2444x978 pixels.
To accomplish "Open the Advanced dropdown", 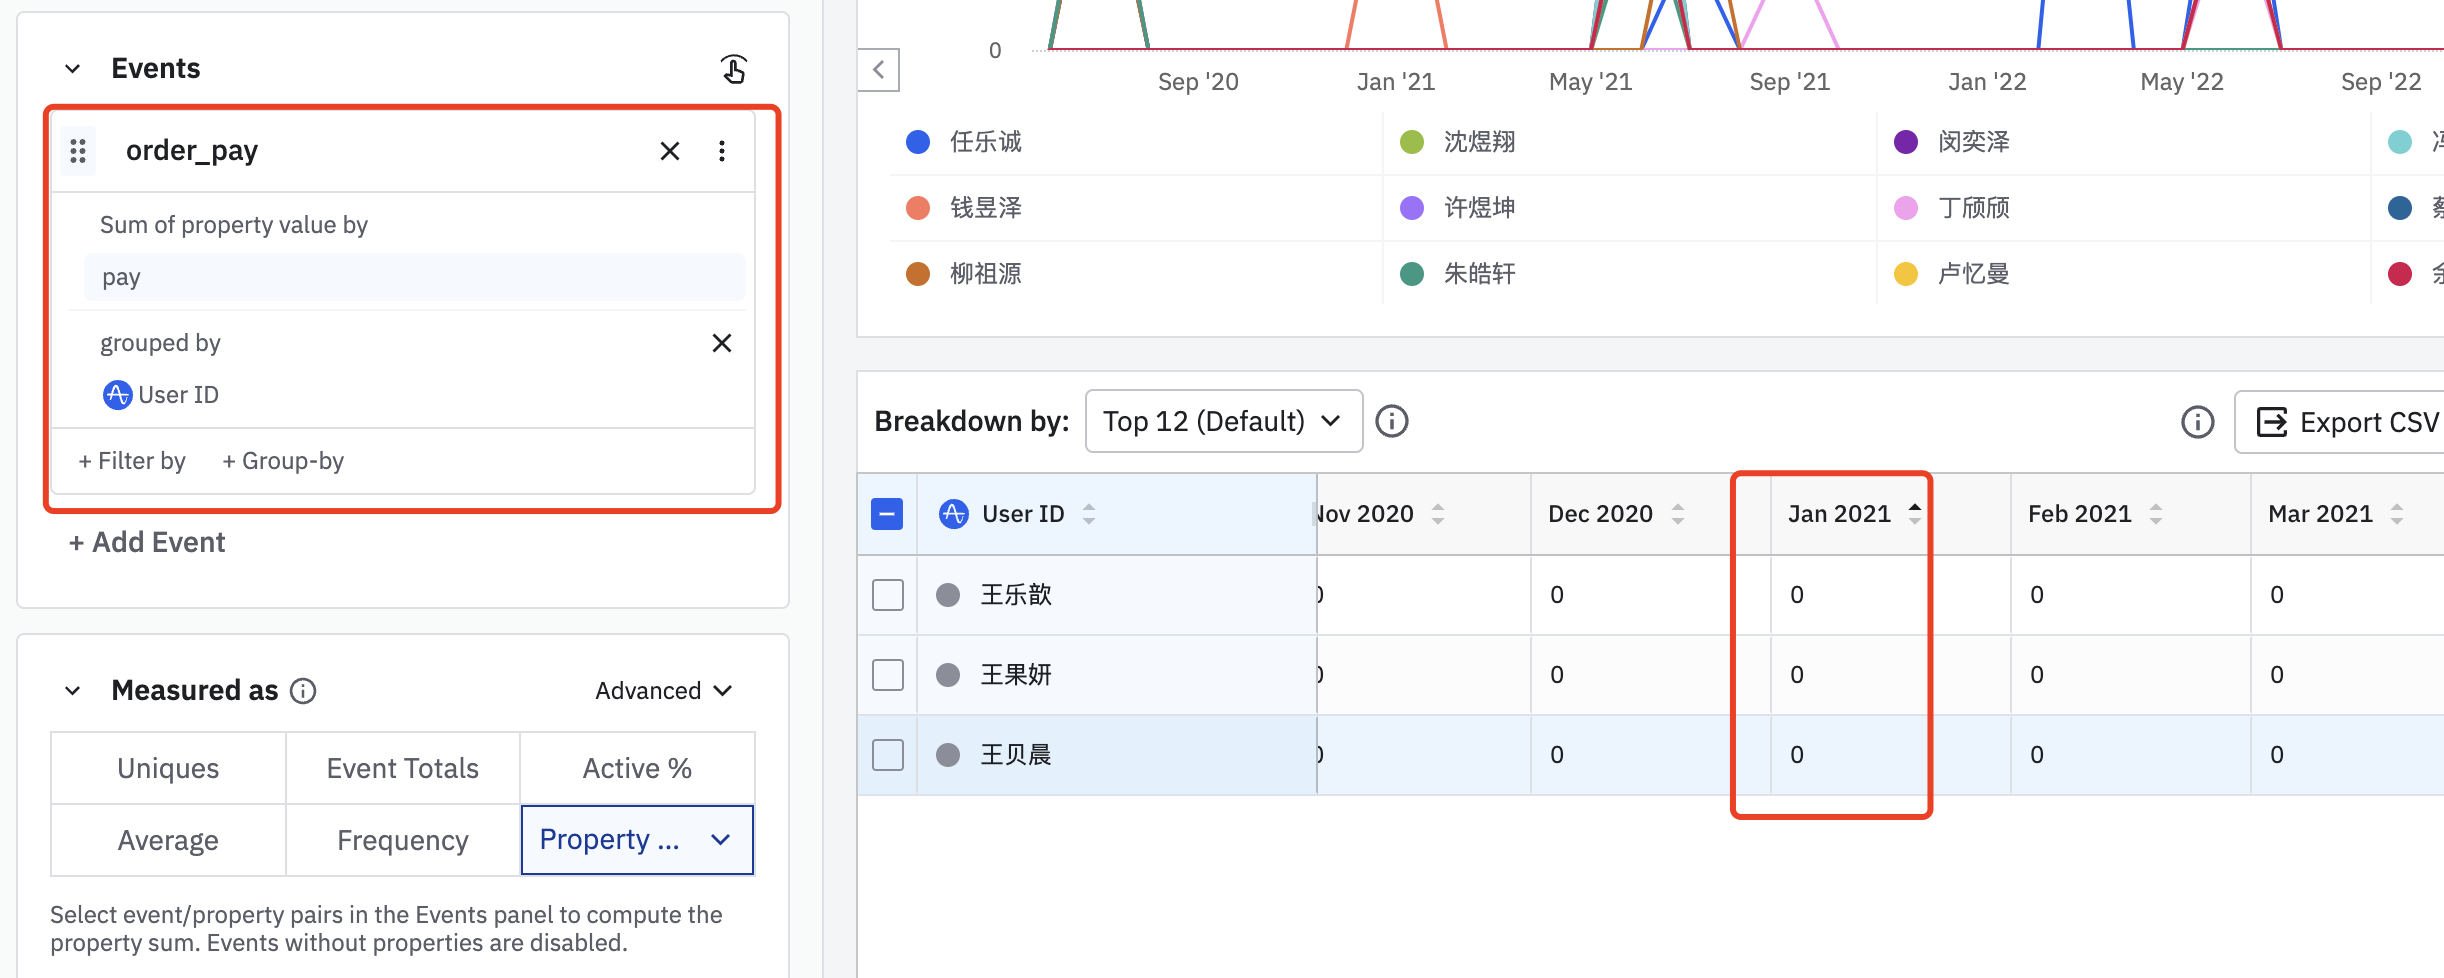I will pyautogui.click(x=664, y=691).
